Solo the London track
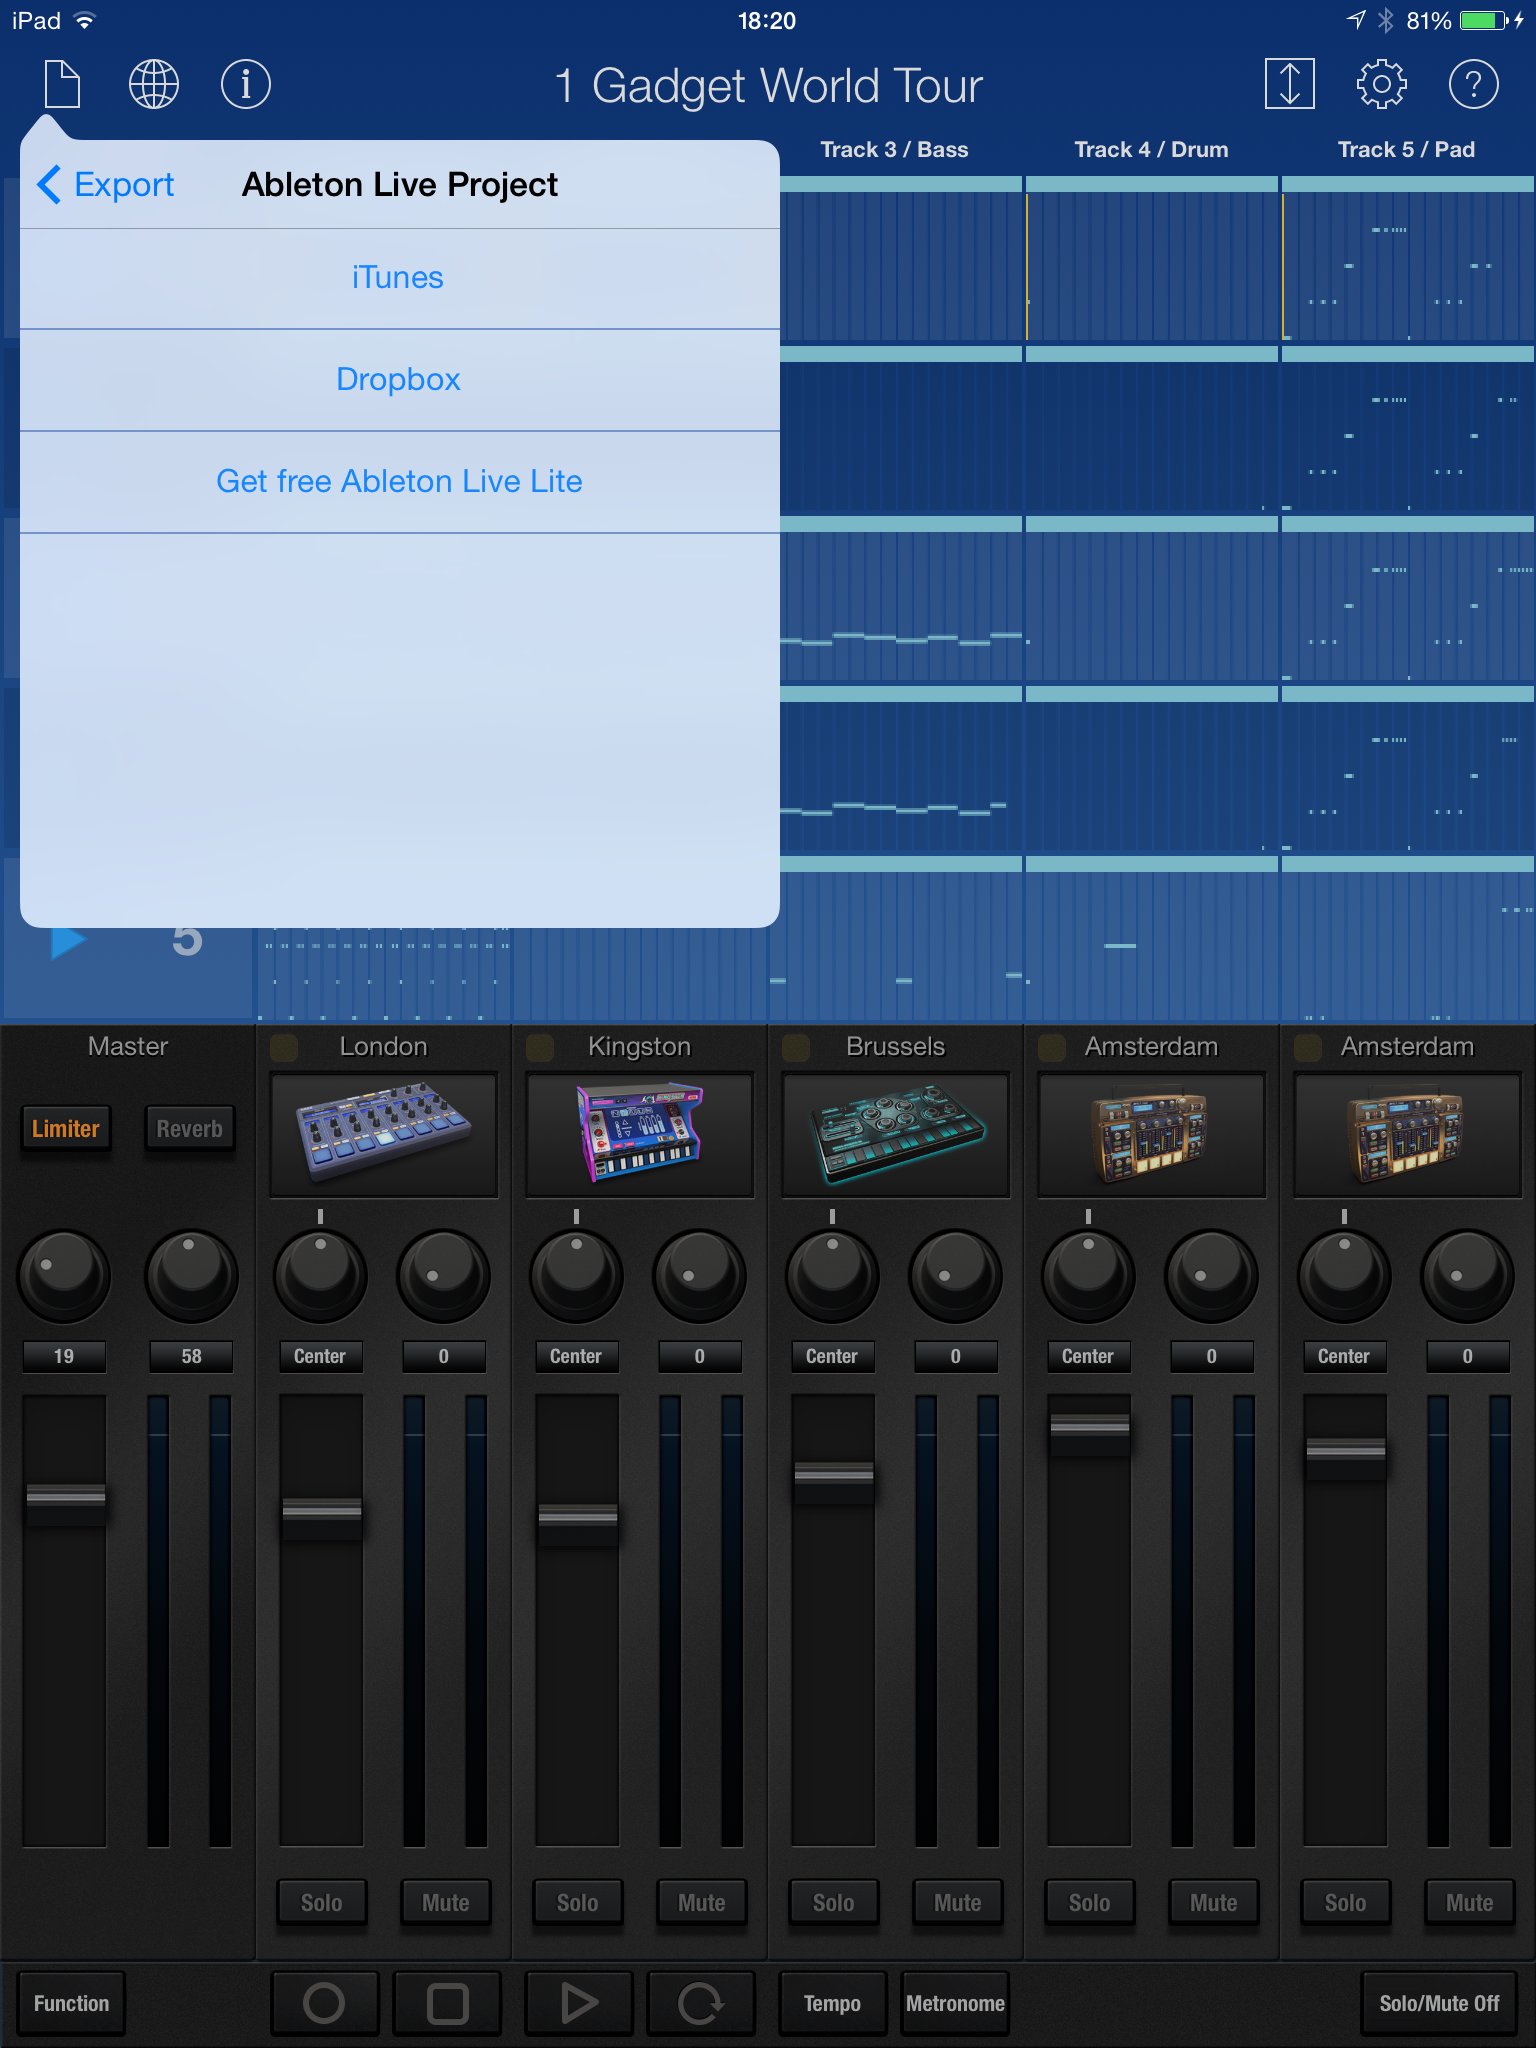The width and height of the screenshot is (1536, 2048). click(x=322, y=1902)
